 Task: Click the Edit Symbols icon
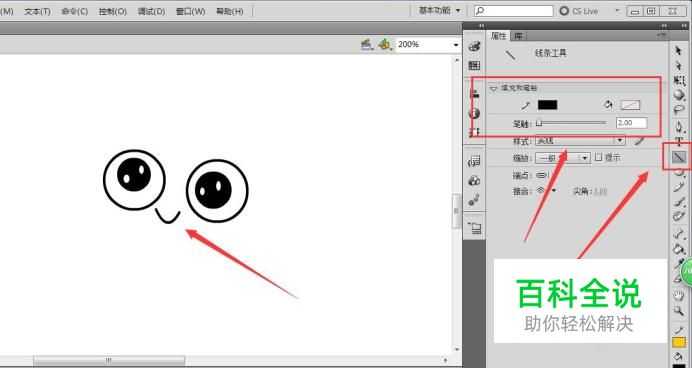click(x=385, y=45)
